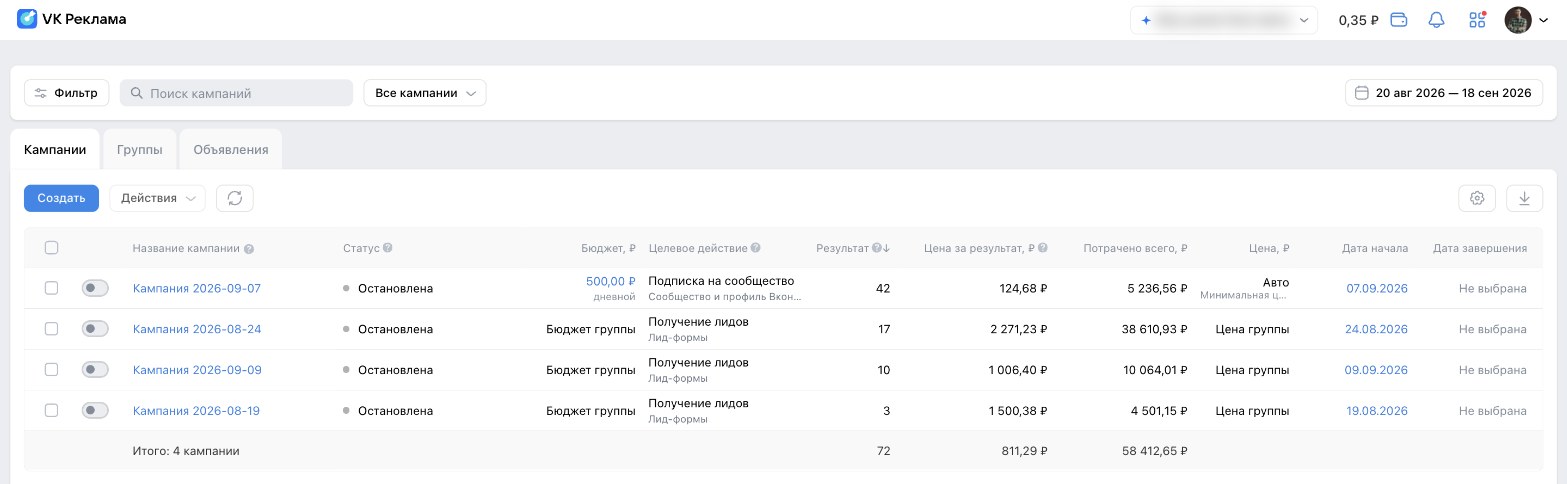Image resolution: width=1567 pixels, height=484 pixels.
Task: Check the box for Кампания 2026-09-09
Action: tap(52, 370)
